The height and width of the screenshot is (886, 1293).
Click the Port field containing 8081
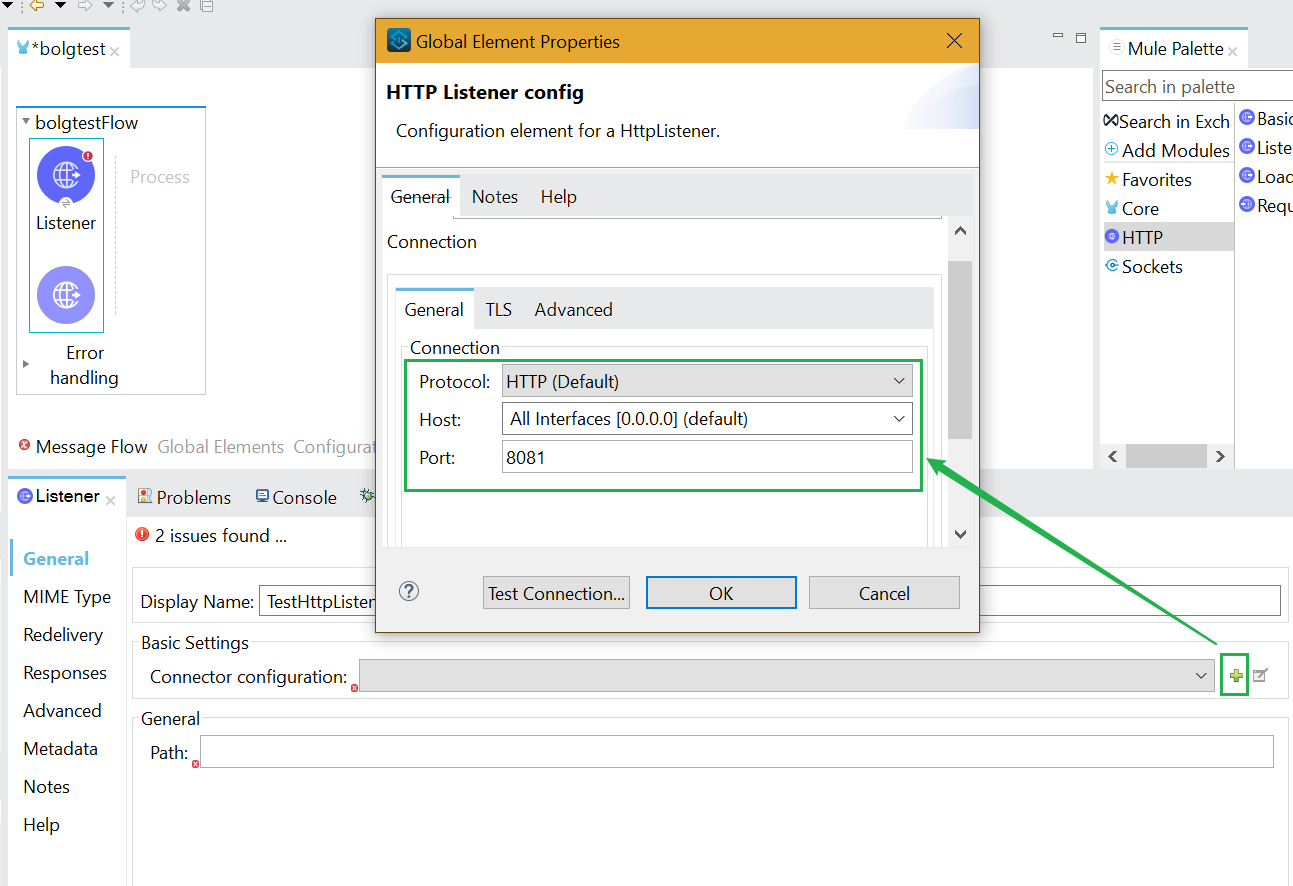tap(707, 457)
